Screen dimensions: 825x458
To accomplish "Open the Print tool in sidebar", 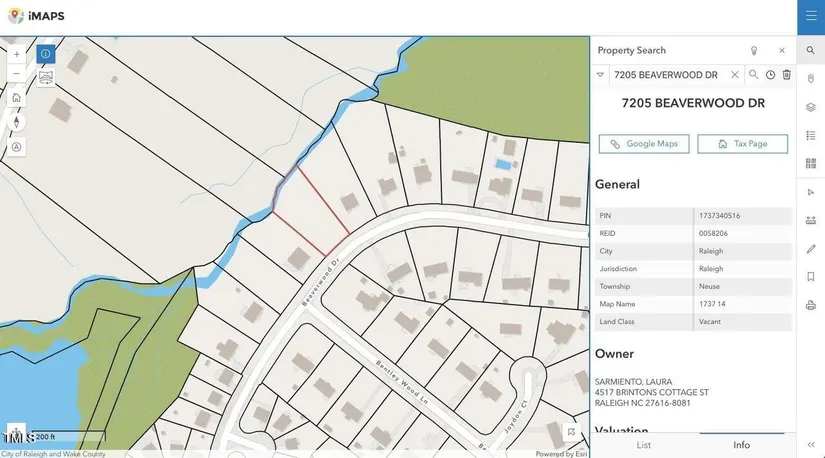I will point(811,305).
